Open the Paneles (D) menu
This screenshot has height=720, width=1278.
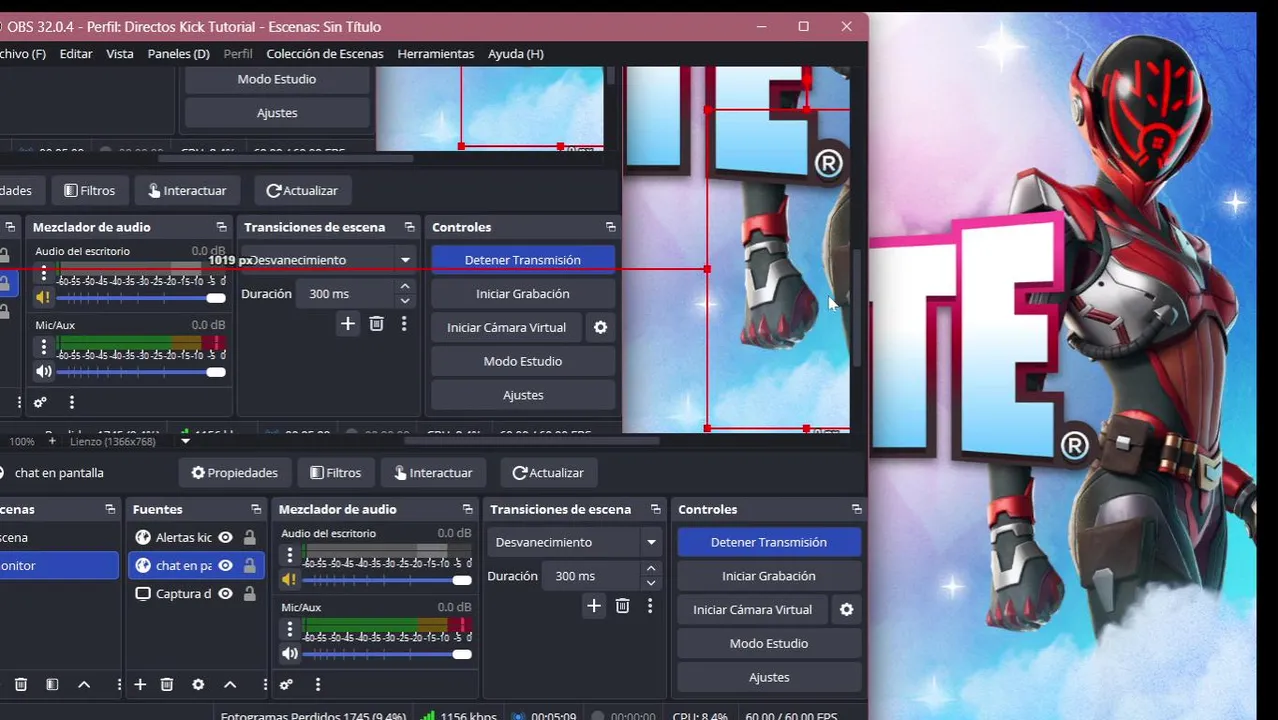[179, 53]
